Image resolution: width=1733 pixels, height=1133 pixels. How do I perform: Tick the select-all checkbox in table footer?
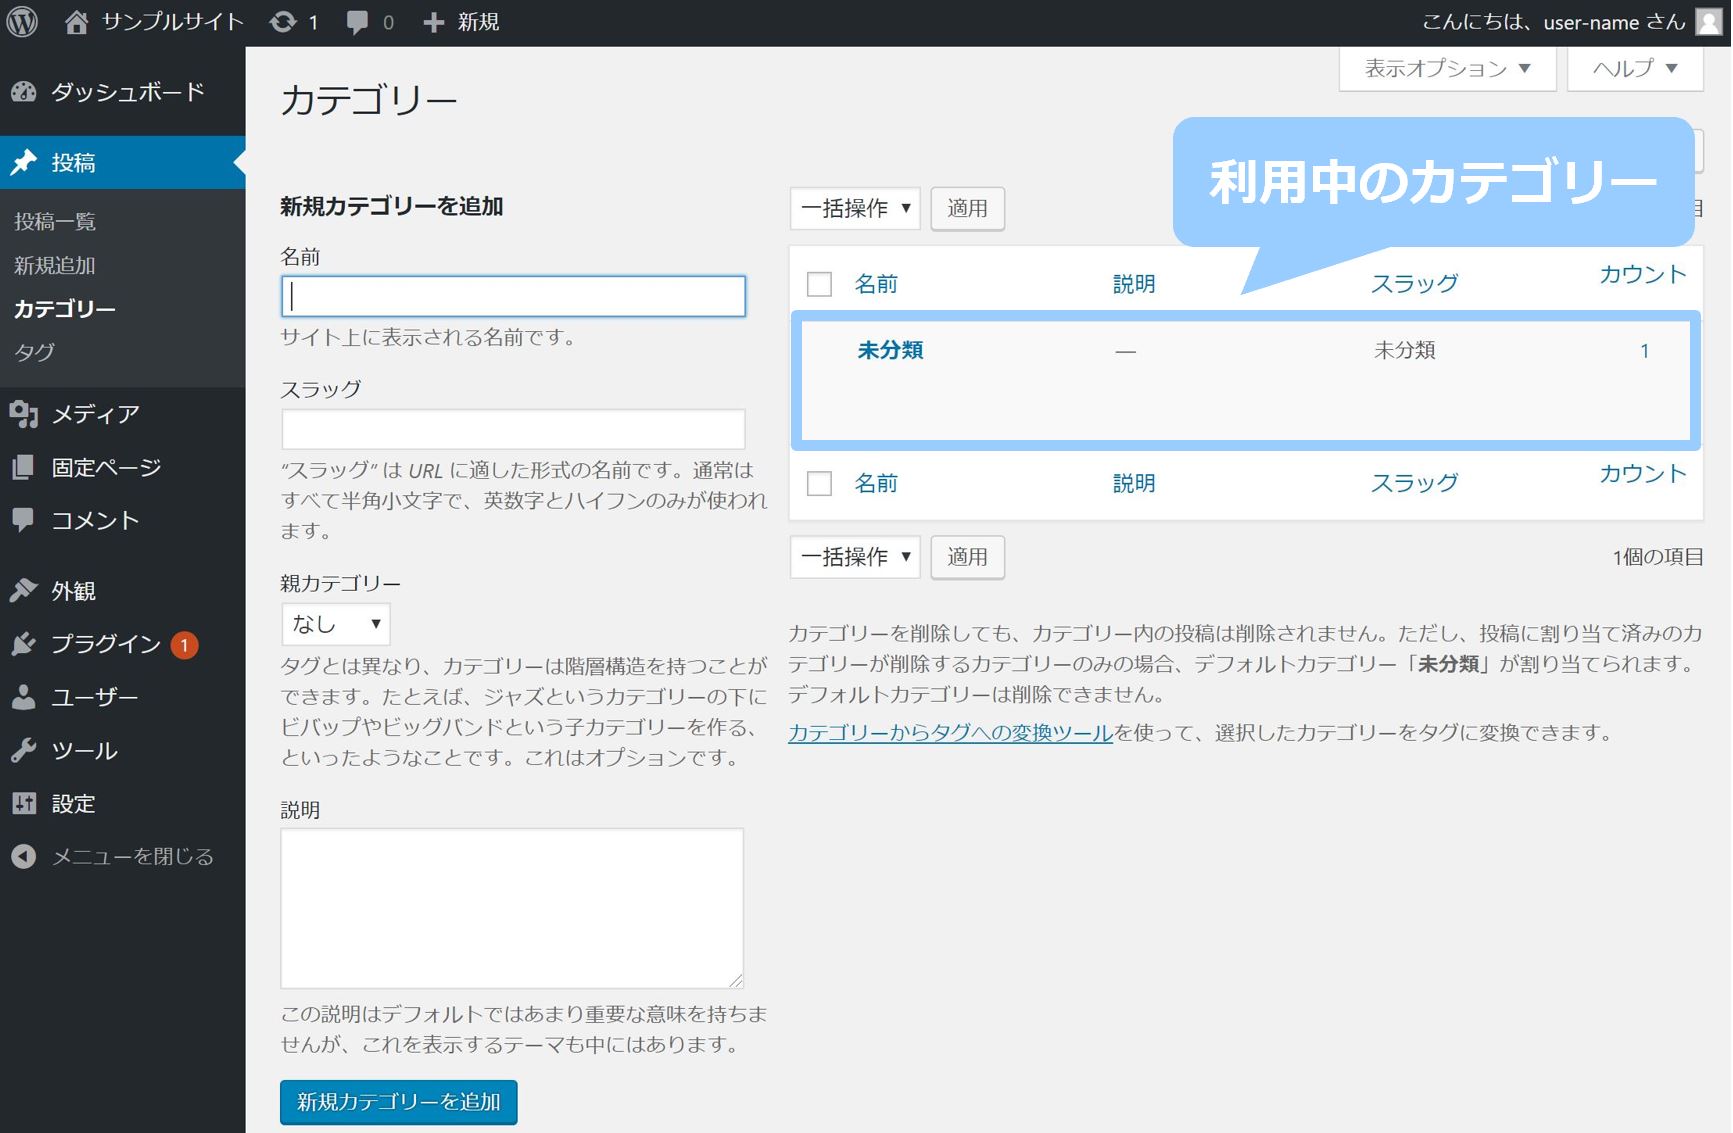coord(819,484)
